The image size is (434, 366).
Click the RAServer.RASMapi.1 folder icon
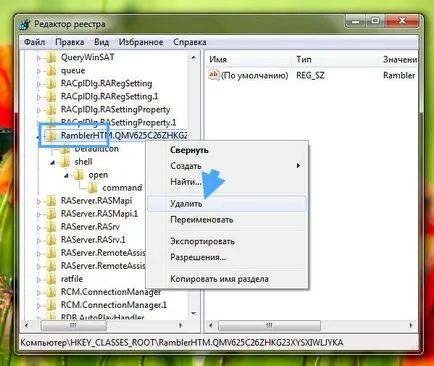click(x=51, y=214)
